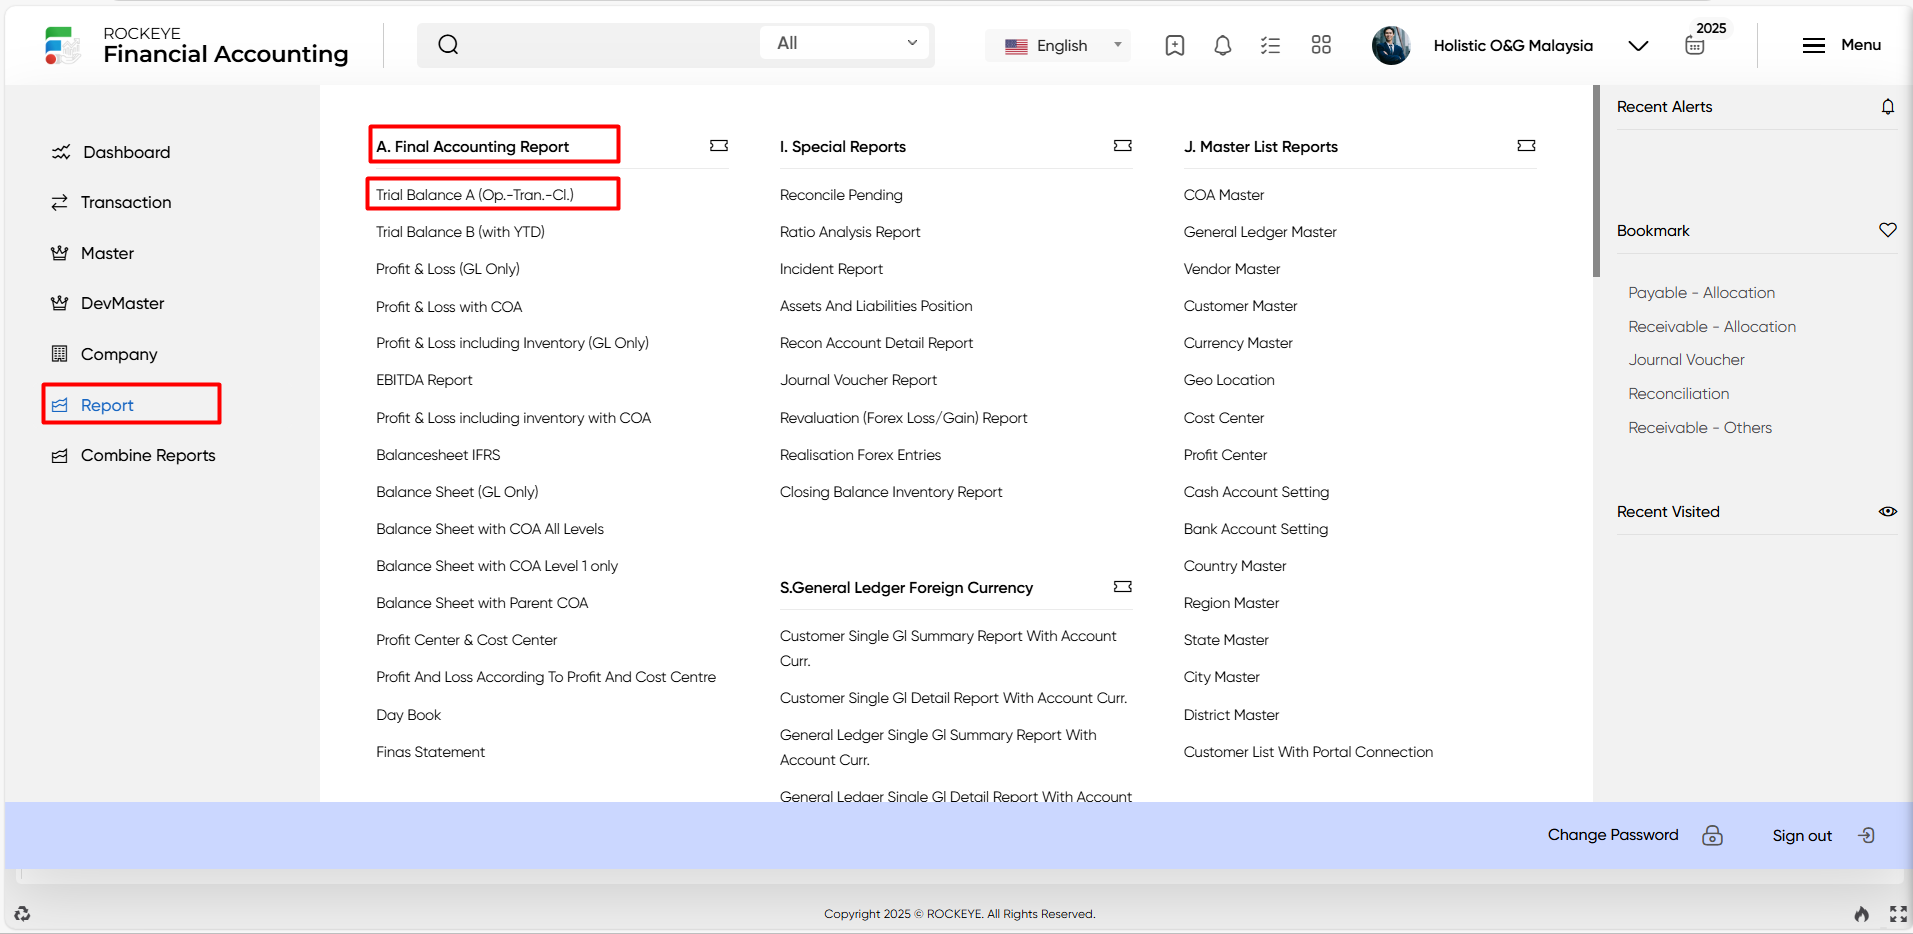
Task: Click the search magnifier icon
Action: point(448,44)
